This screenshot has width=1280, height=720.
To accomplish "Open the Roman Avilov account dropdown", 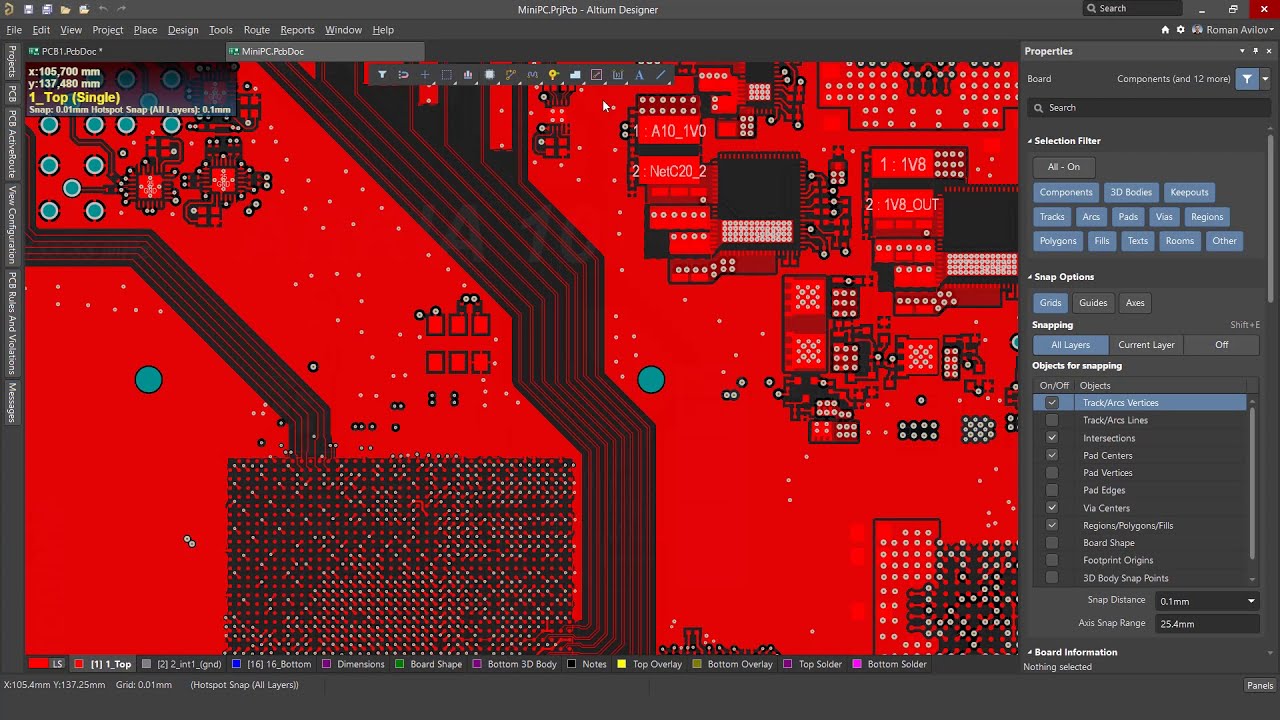I will tap(1273, 30).
